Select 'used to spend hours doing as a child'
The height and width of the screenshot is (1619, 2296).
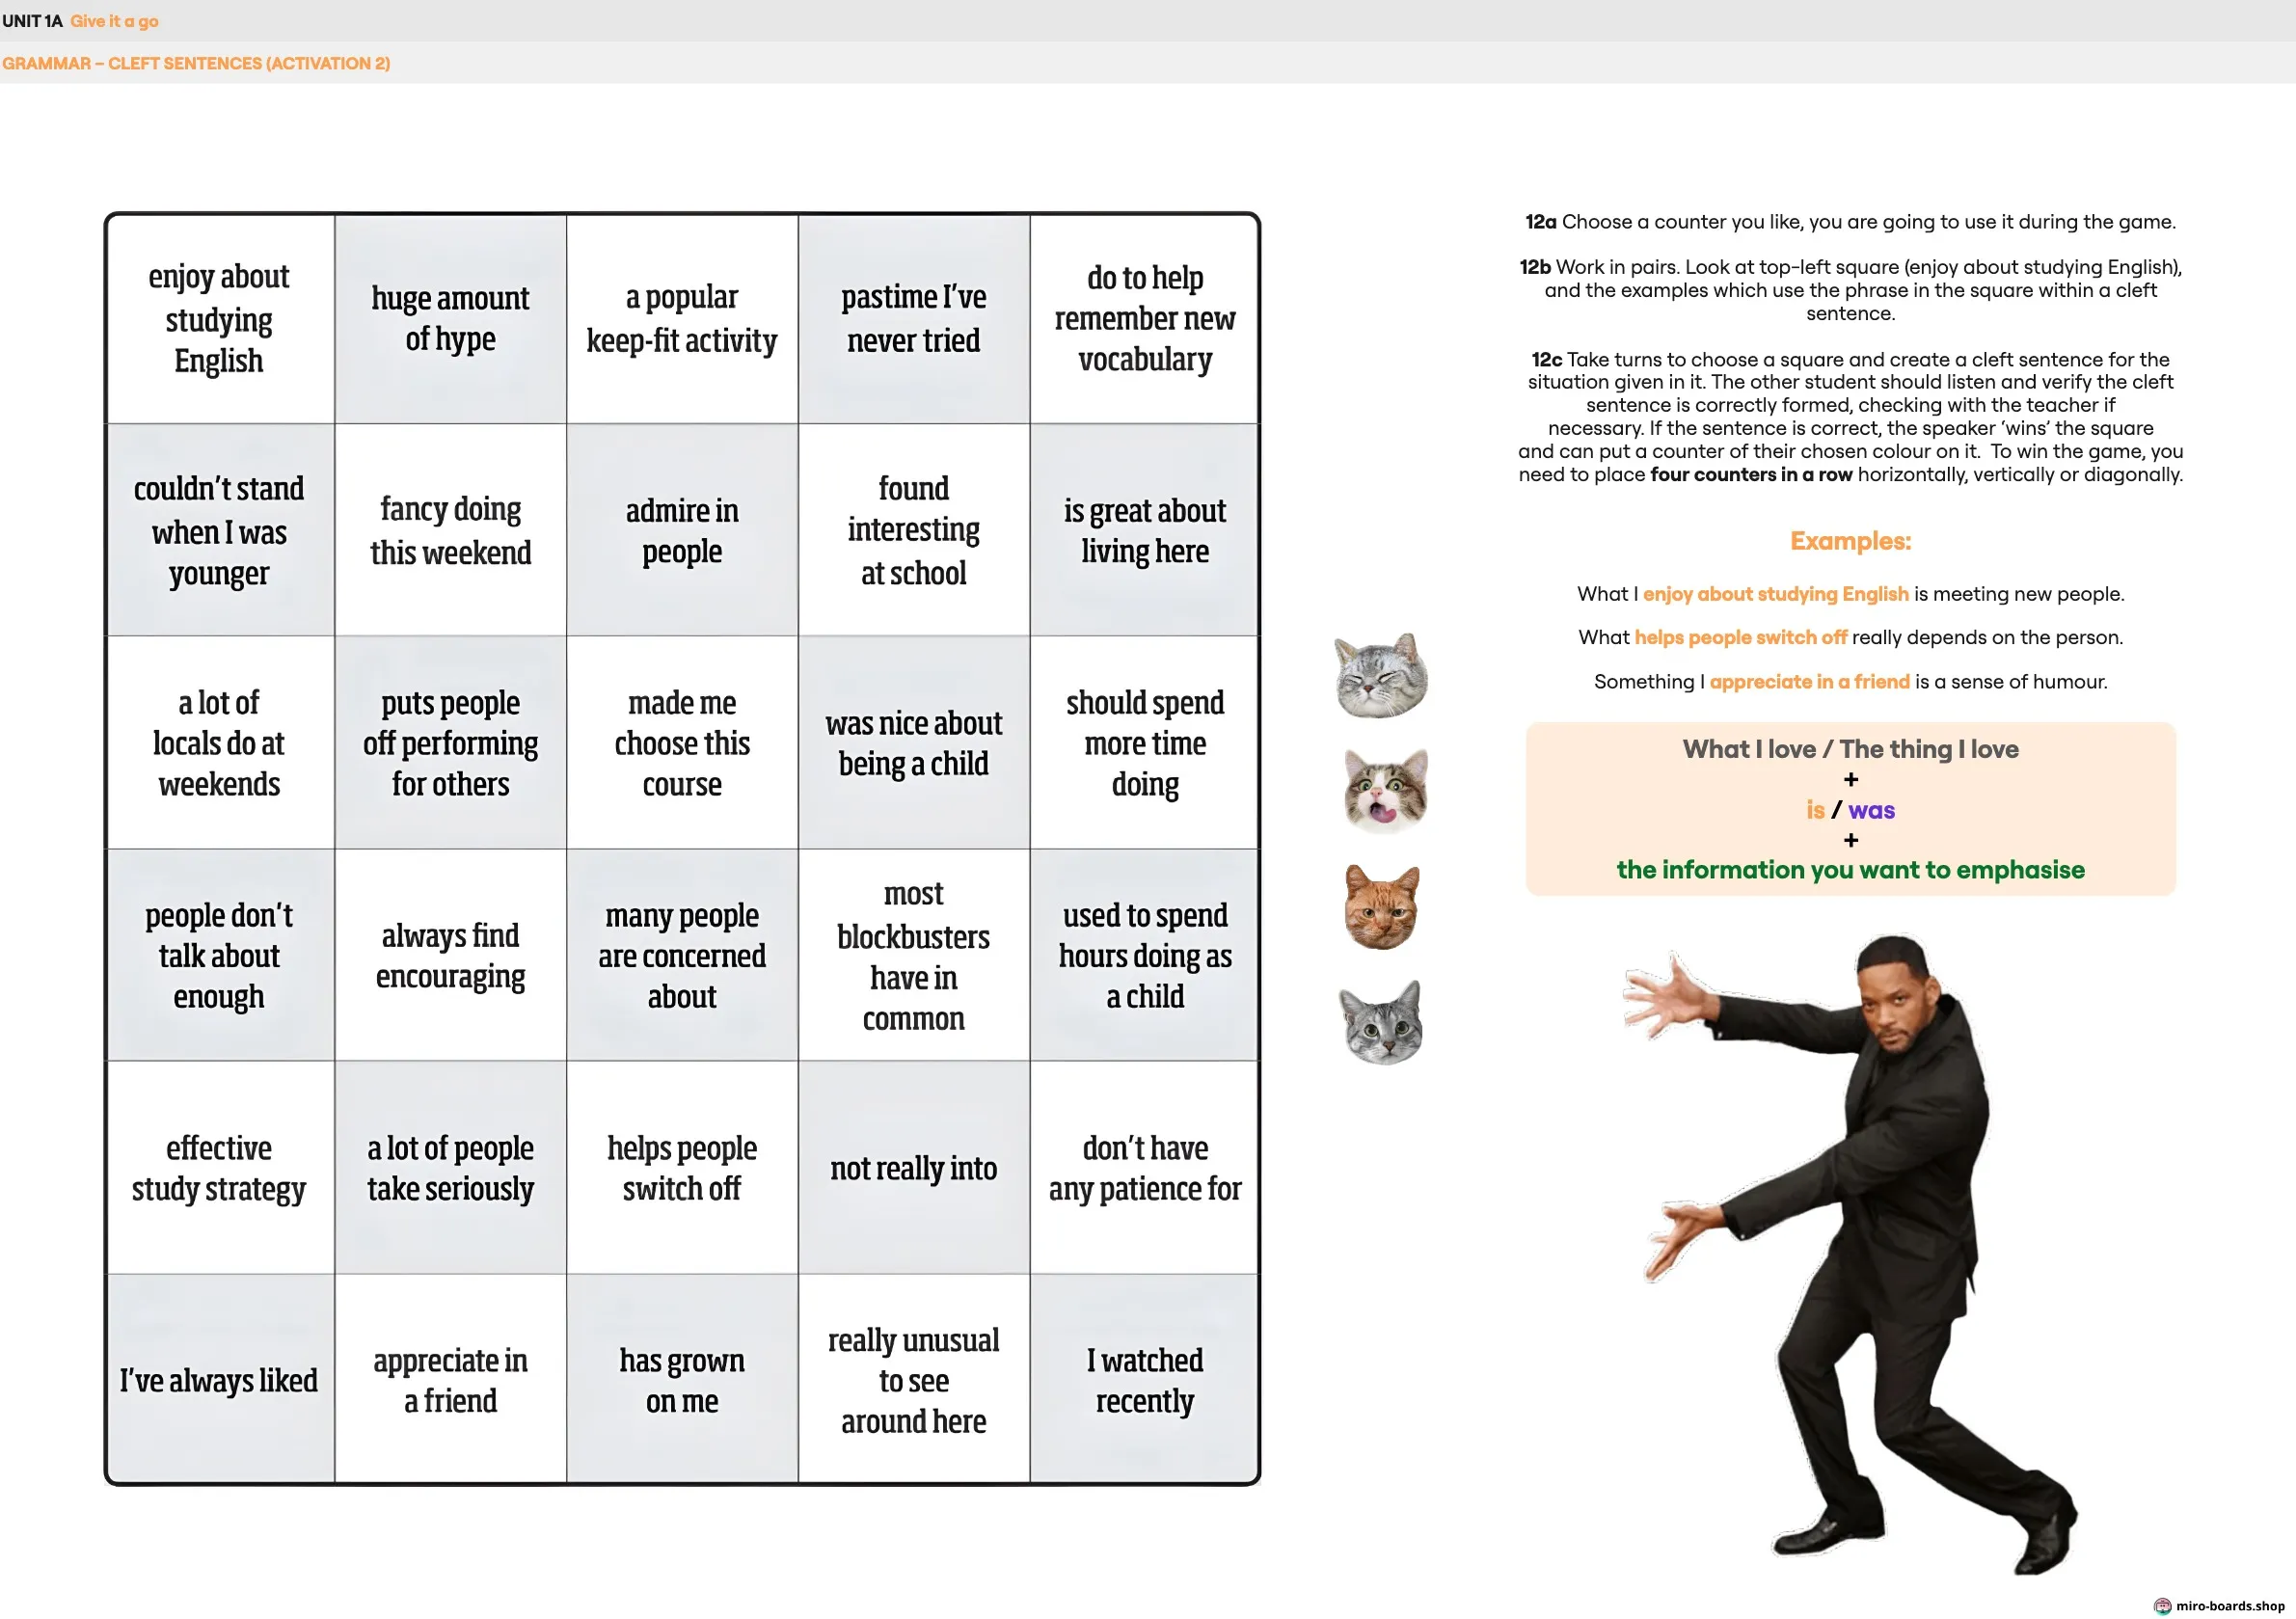pyautogui.click(x=1144, y=955)
